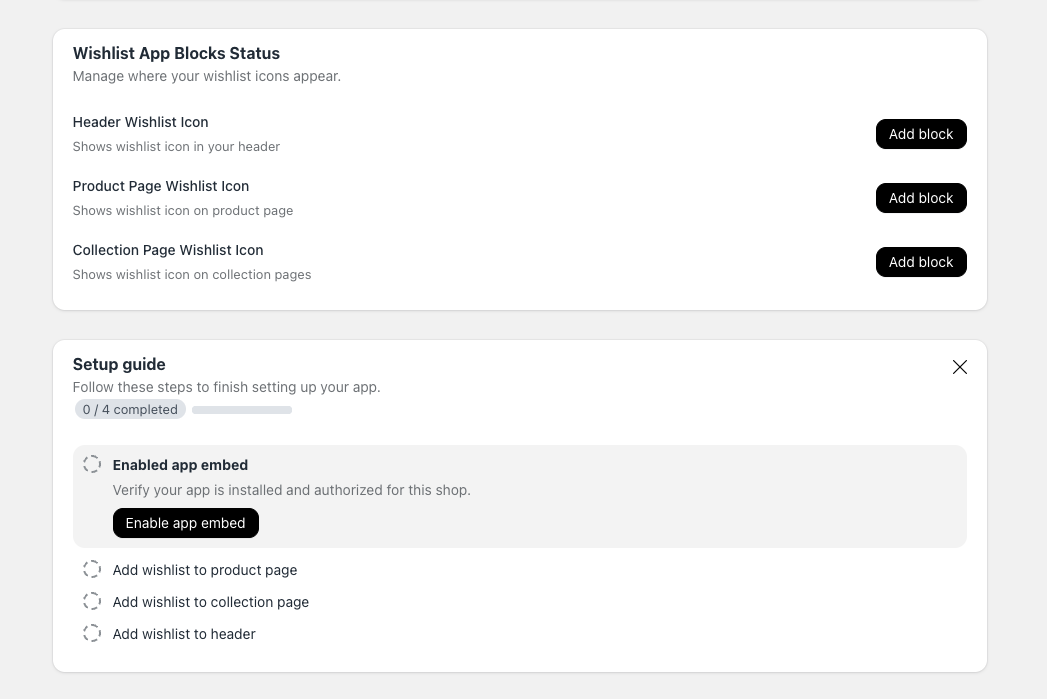Dismiss the Setup guide with X icon
Screen dimensions: 1047x699
pyautogui.click(x=959, y=367)
